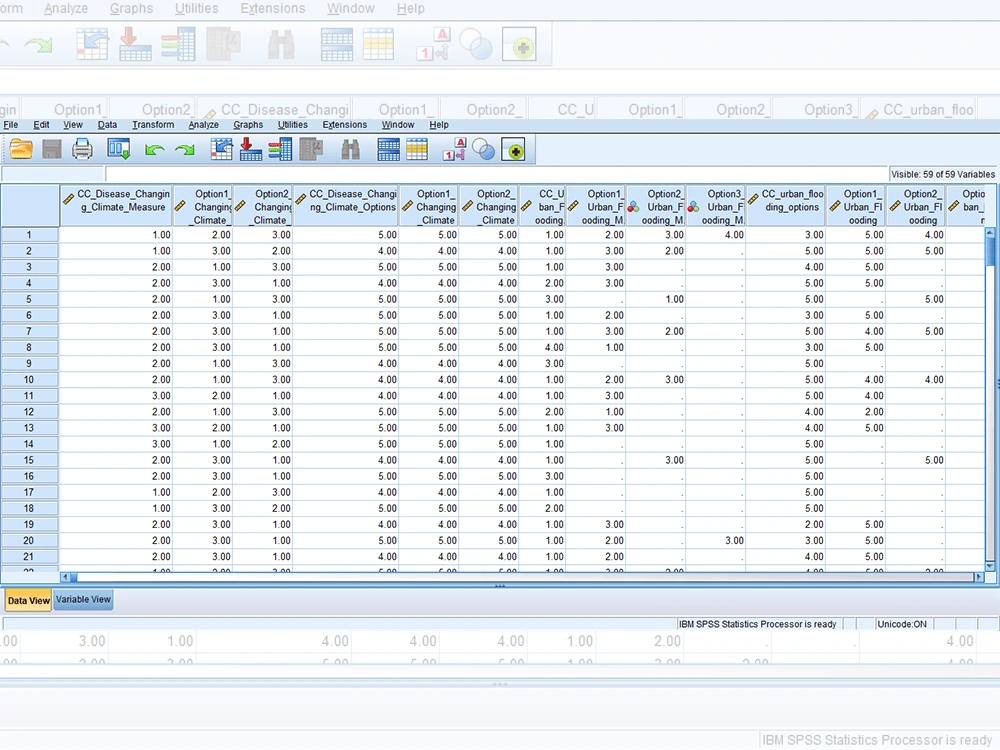Open the Edit menu
Image resolution: width=1000 pixels, height=750 pixels.
click(x=41, y=125)
